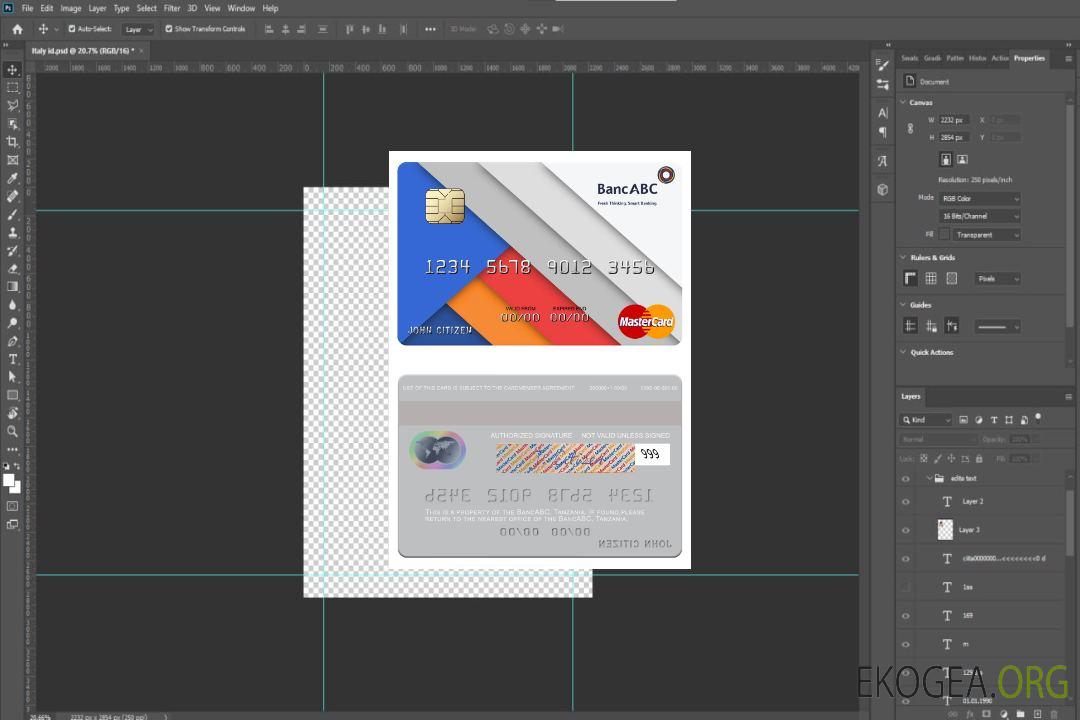Select the Path Selection tool

[12, 377]
